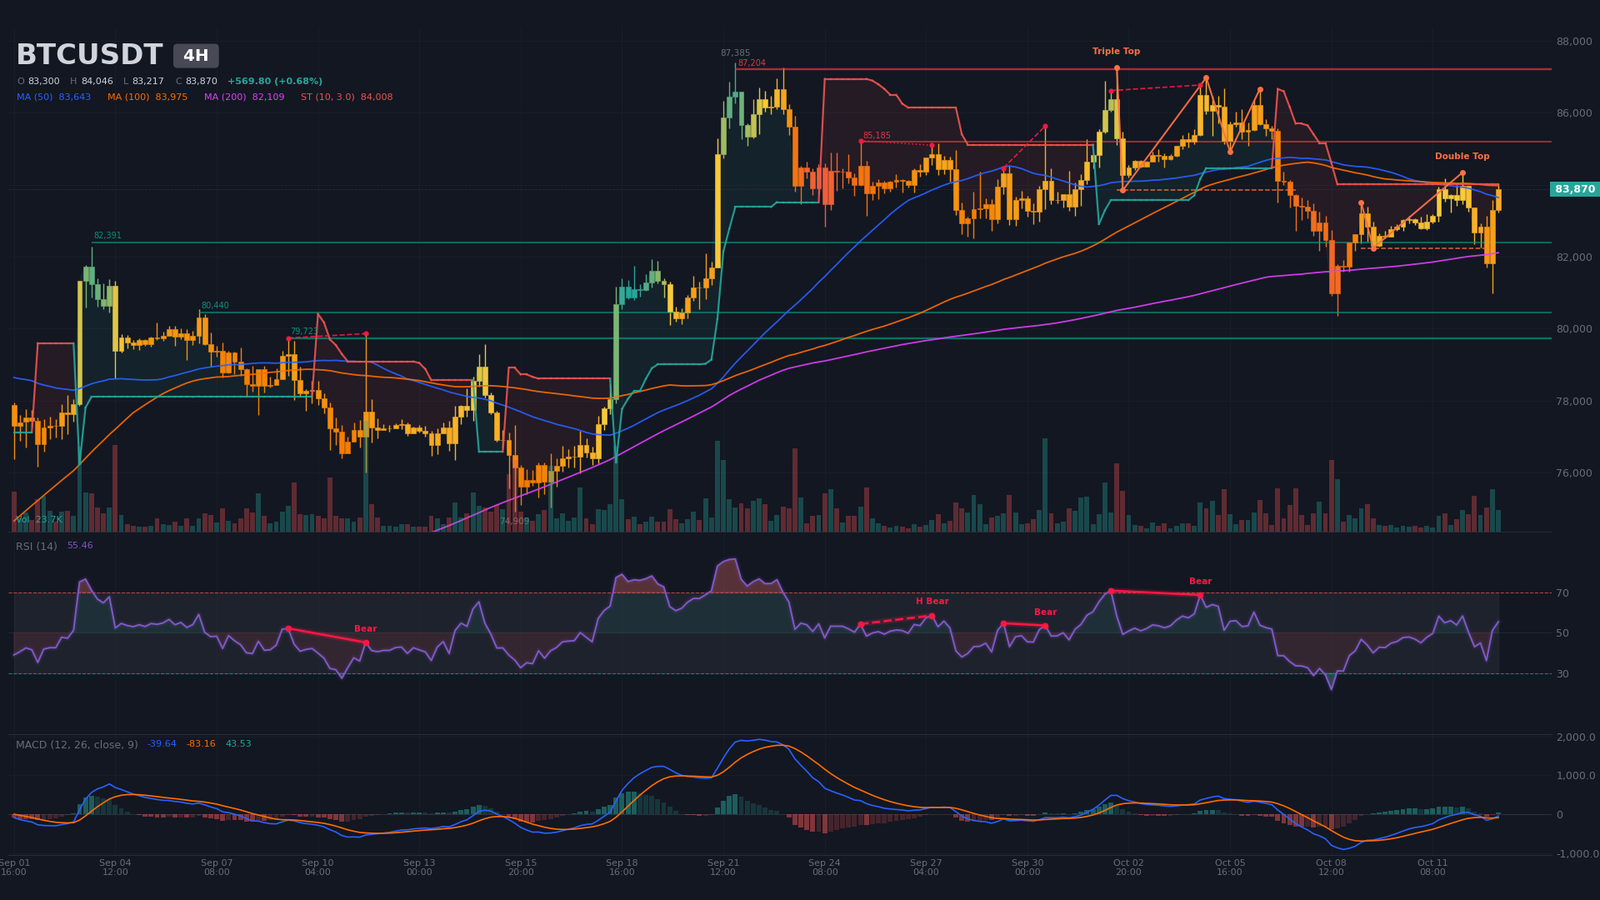
Task: Click the 74,909 low price label
Action: [514, 521]
